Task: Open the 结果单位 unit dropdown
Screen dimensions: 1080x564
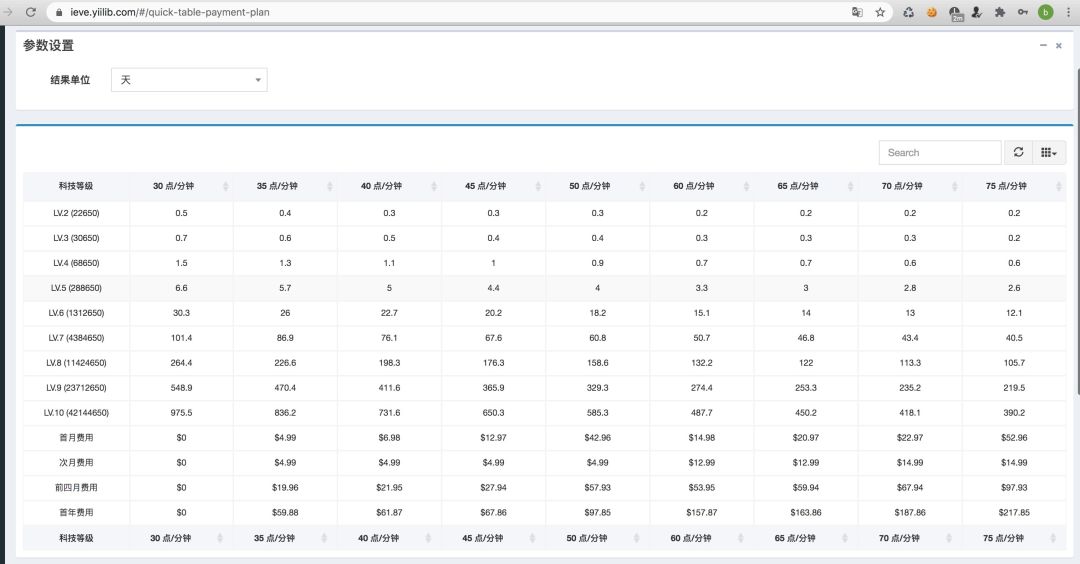Action: (x=188, y=80)
